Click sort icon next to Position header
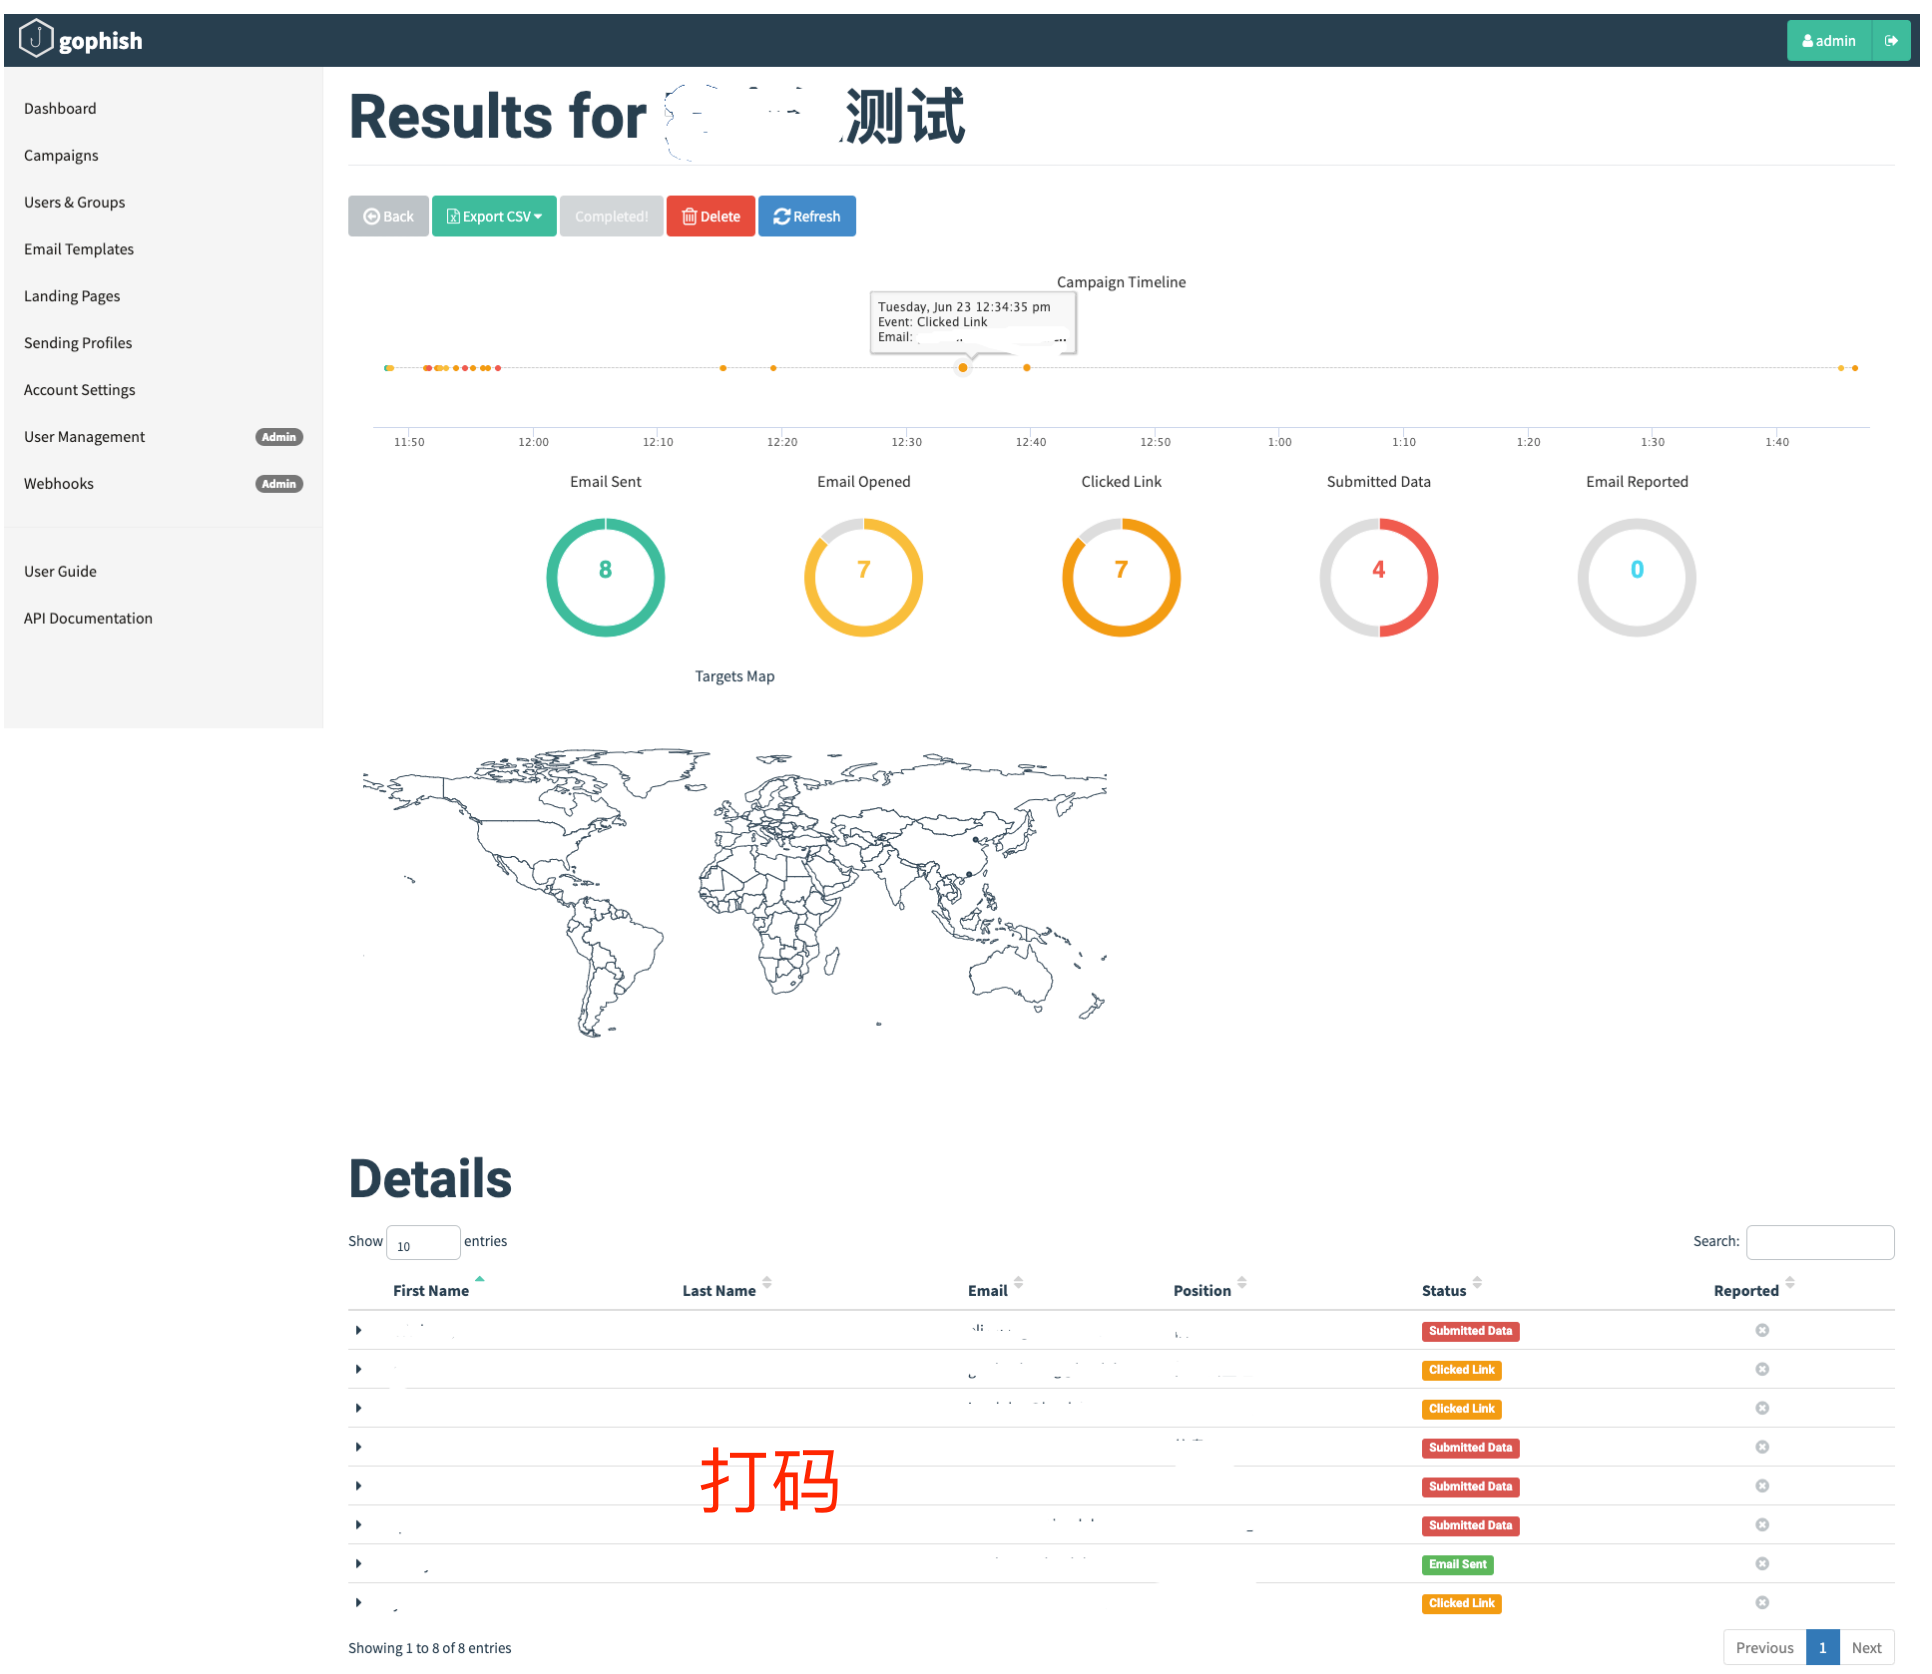The width and height of the screenshot is (1932, 1674). coord(1242,1283)
